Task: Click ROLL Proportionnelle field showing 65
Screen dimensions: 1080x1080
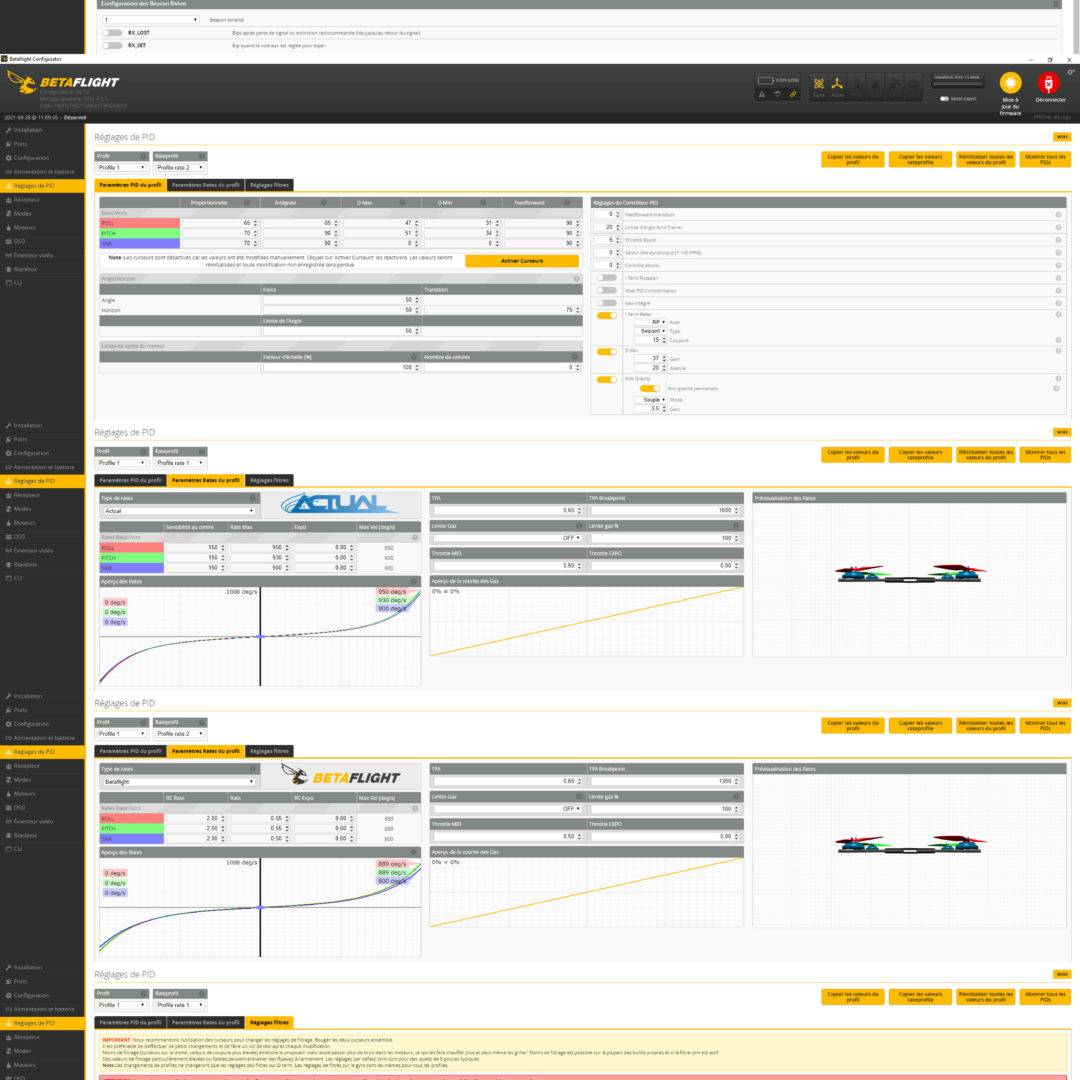Action: pyautogui.click(x=220, y=223)
